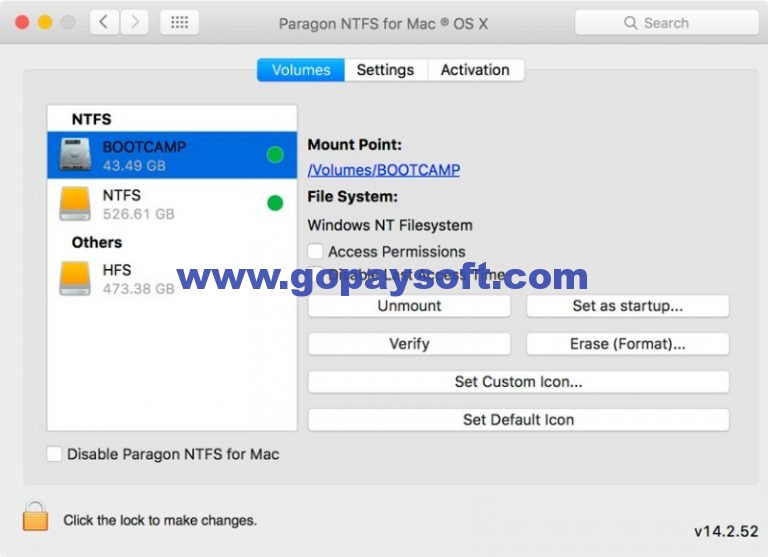Viewport: 768px width, 557px height.
Task: Click the Mount Point label
Action: [355, 145]
